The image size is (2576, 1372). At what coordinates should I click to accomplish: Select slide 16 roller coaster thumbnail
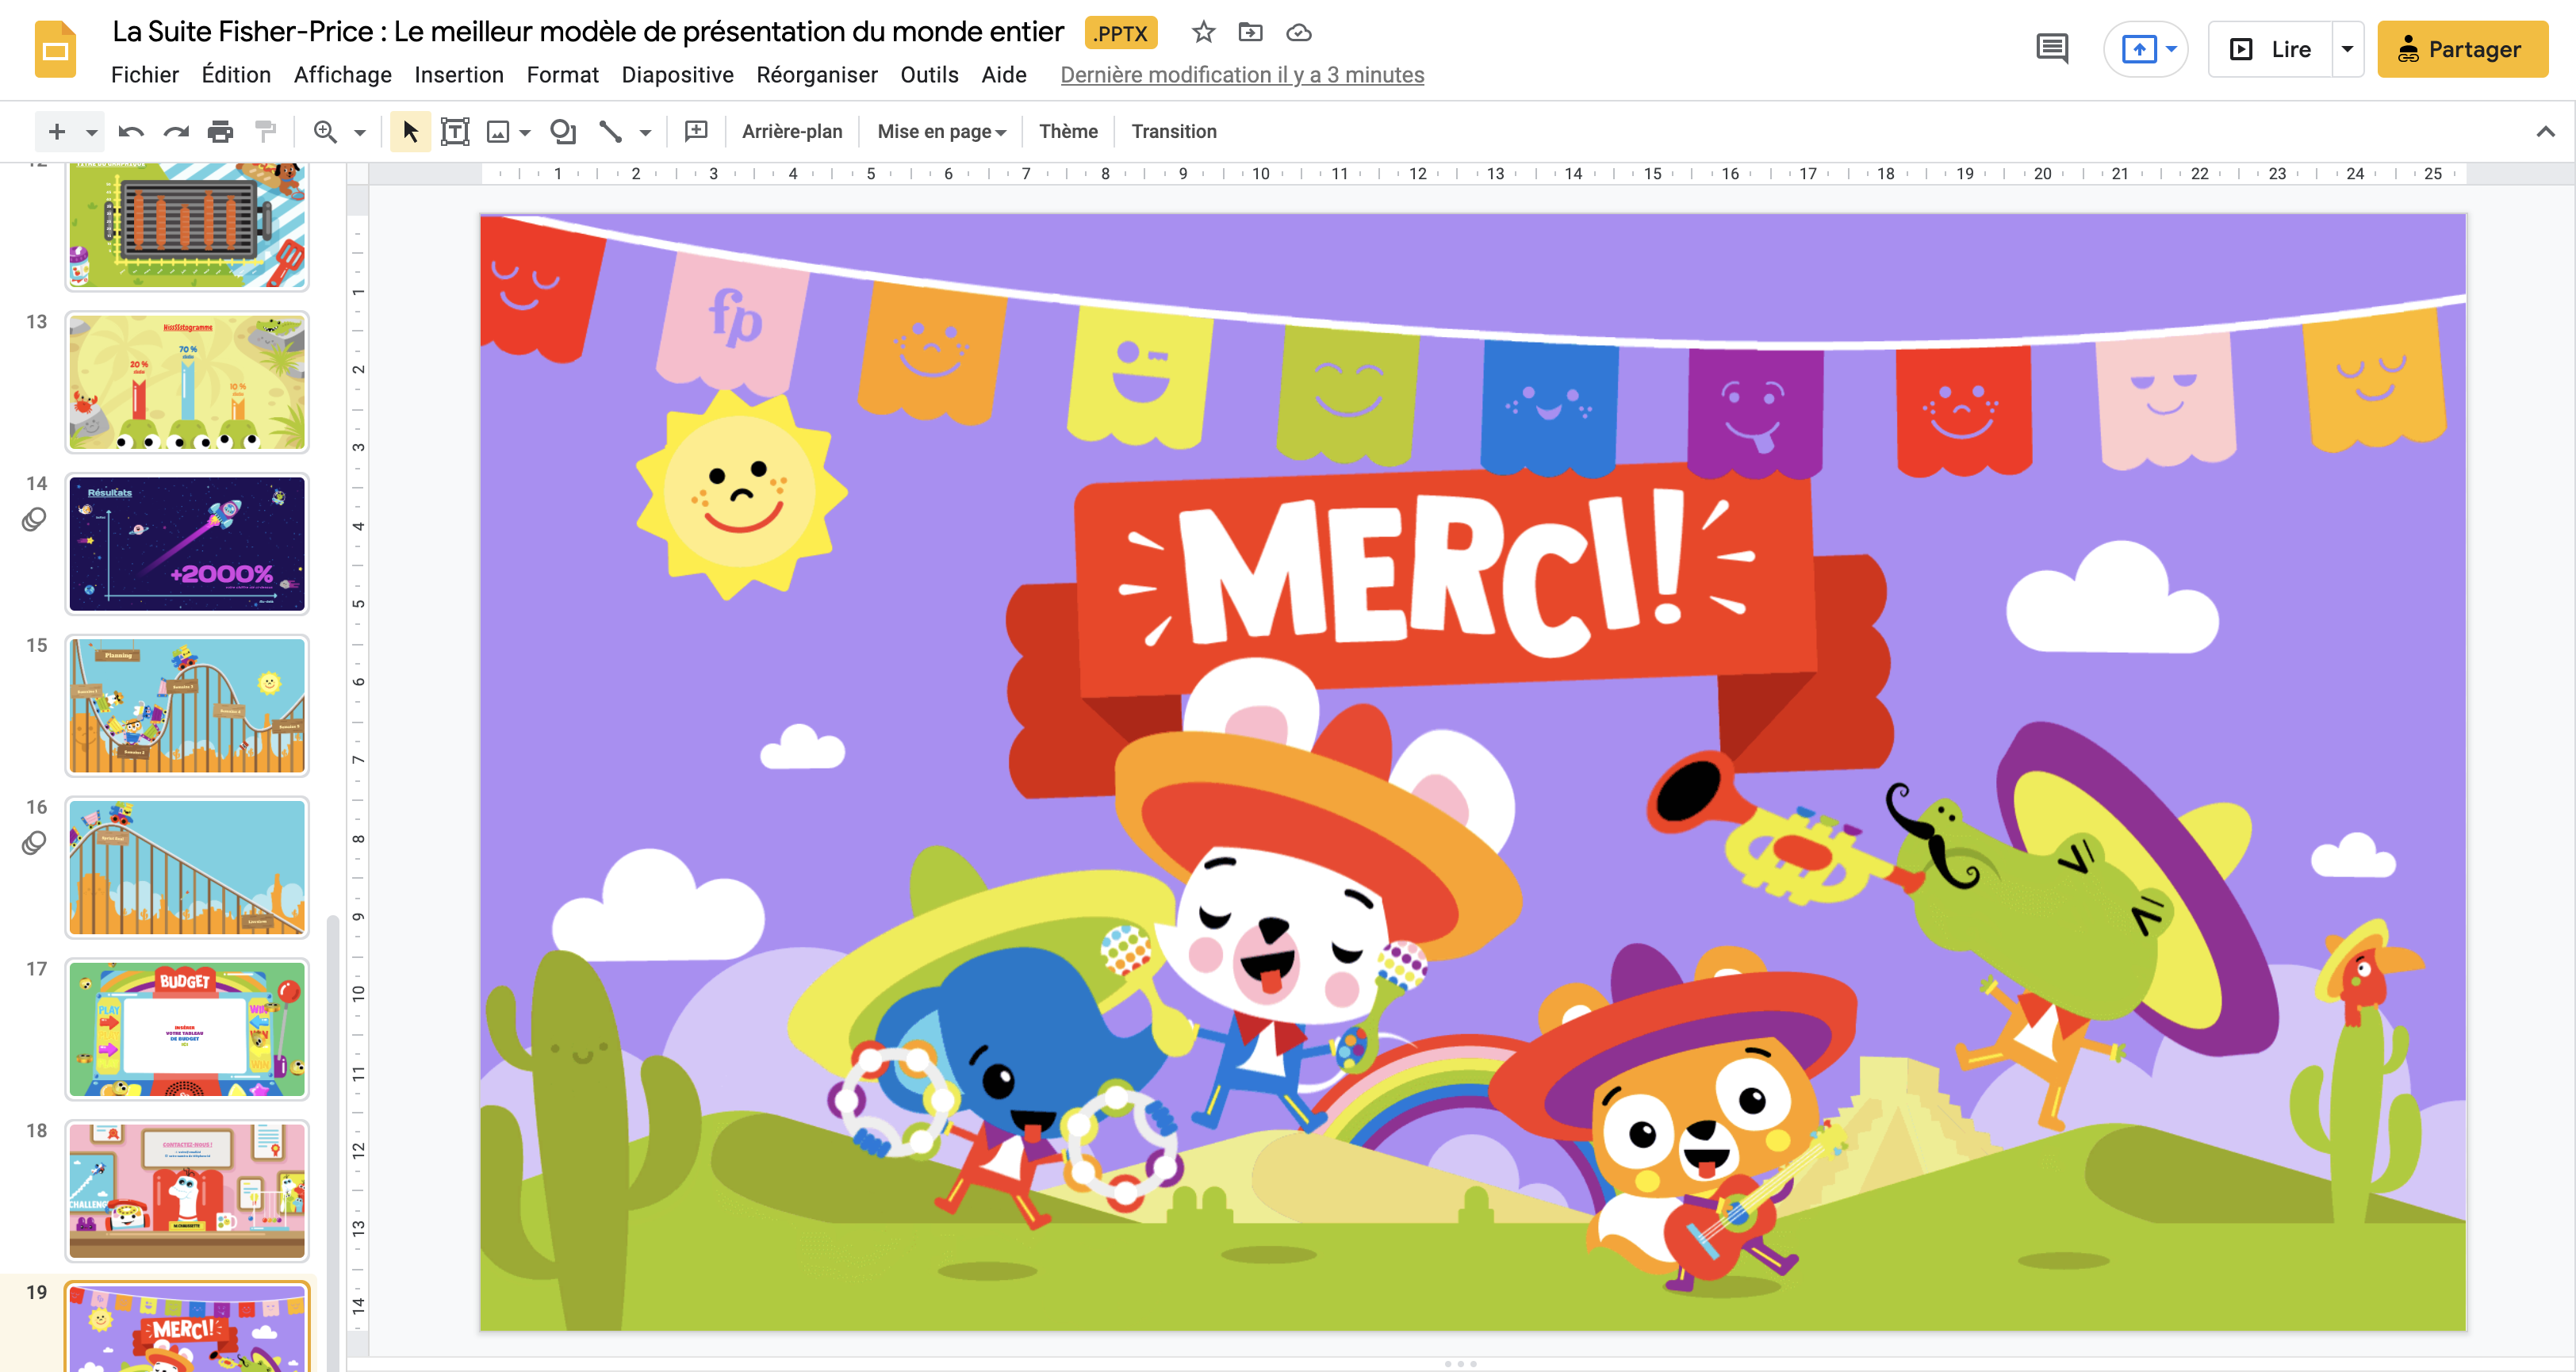[x=187, y=868]
